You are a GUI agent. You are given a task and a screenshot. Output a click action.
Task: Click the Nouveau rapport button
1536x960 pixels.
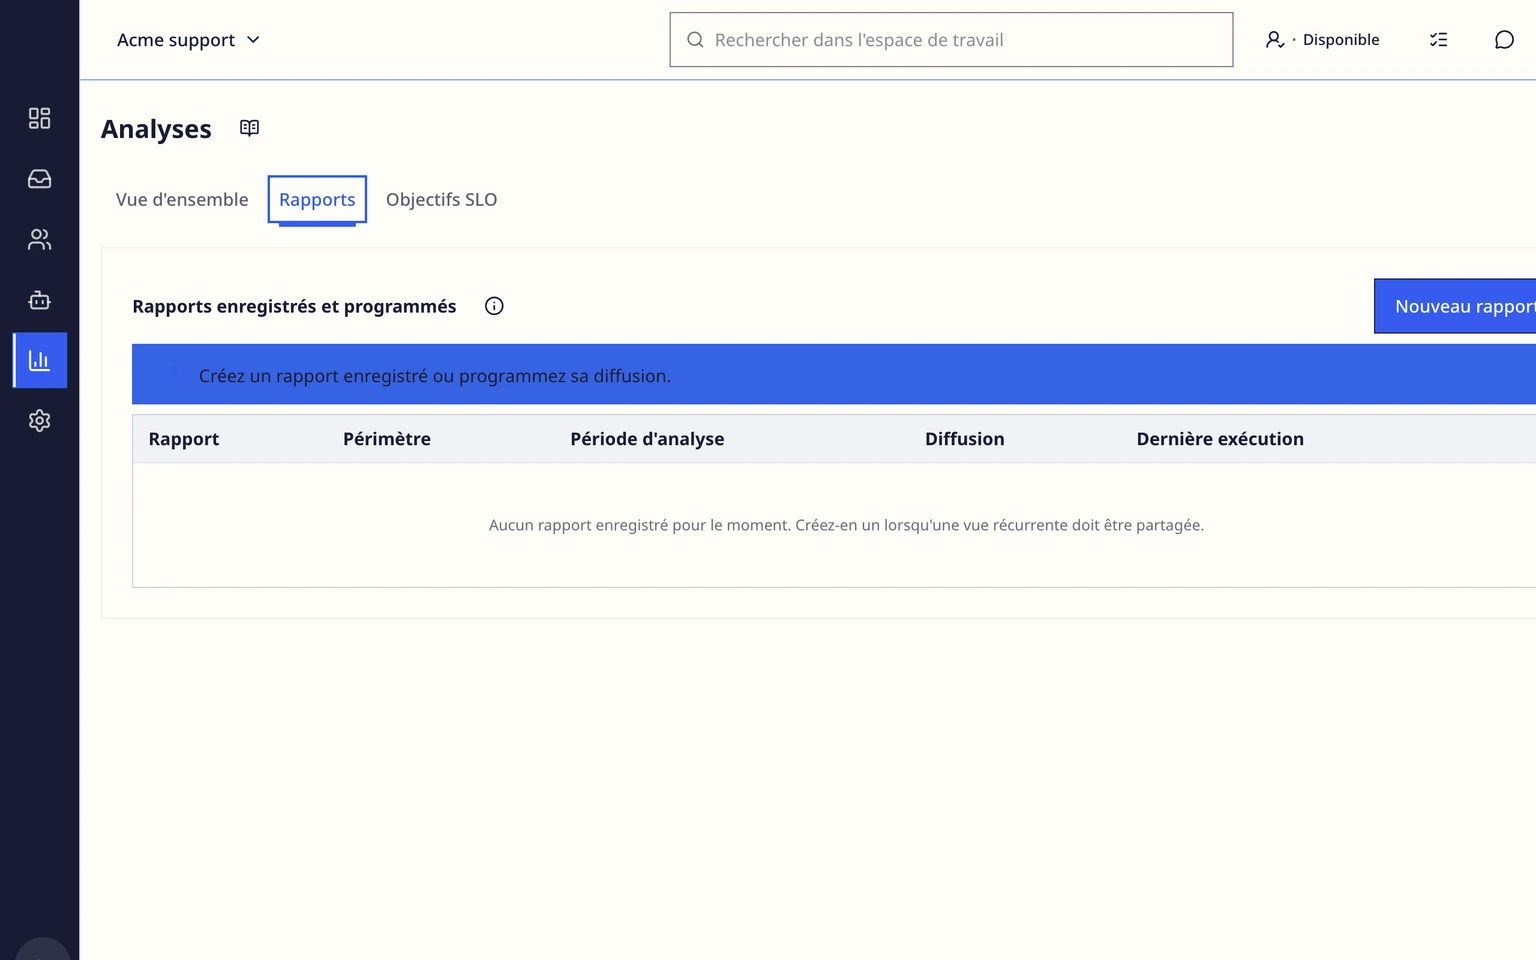(1456, 306)
